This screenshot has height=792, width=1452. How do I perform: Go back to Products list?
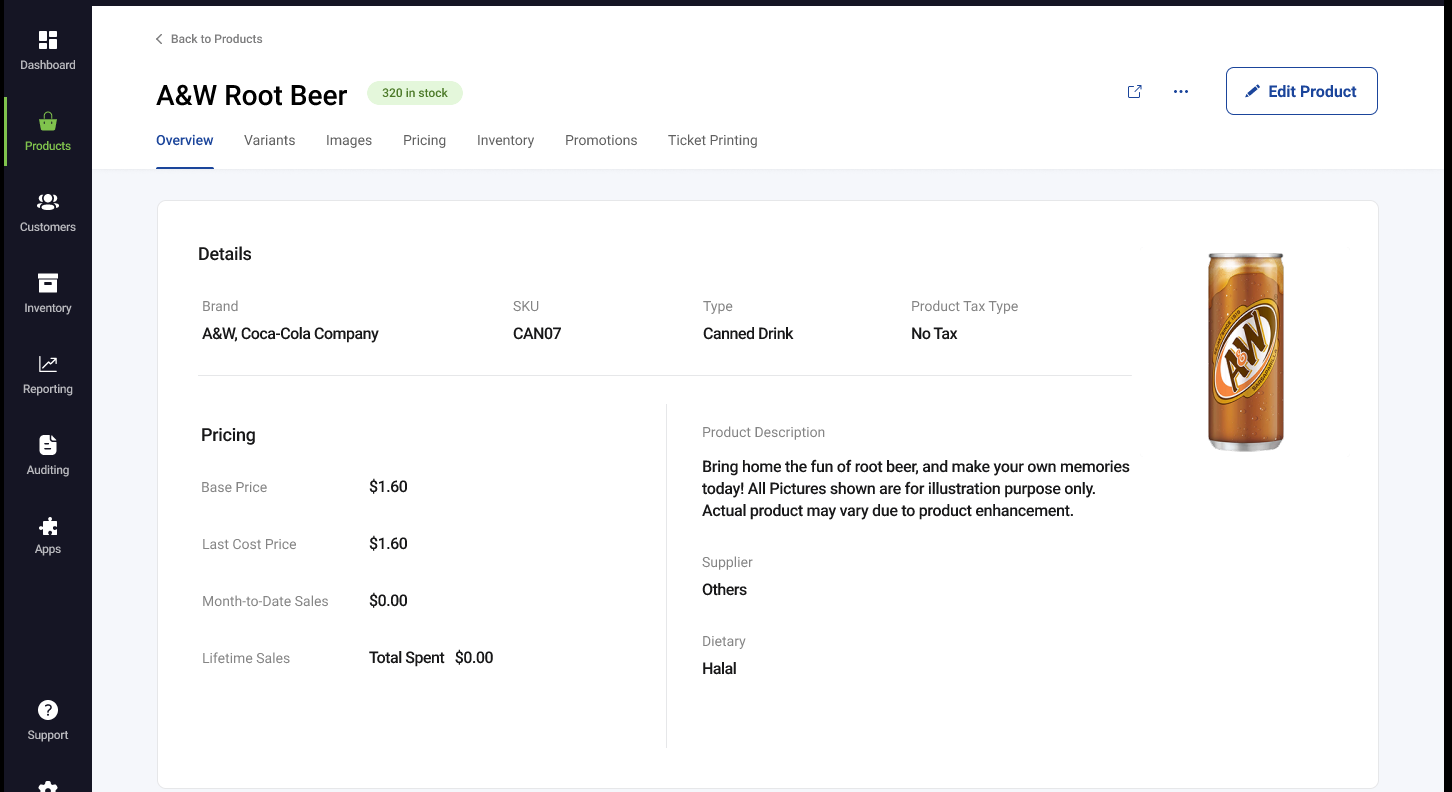[x=208, y=39]
